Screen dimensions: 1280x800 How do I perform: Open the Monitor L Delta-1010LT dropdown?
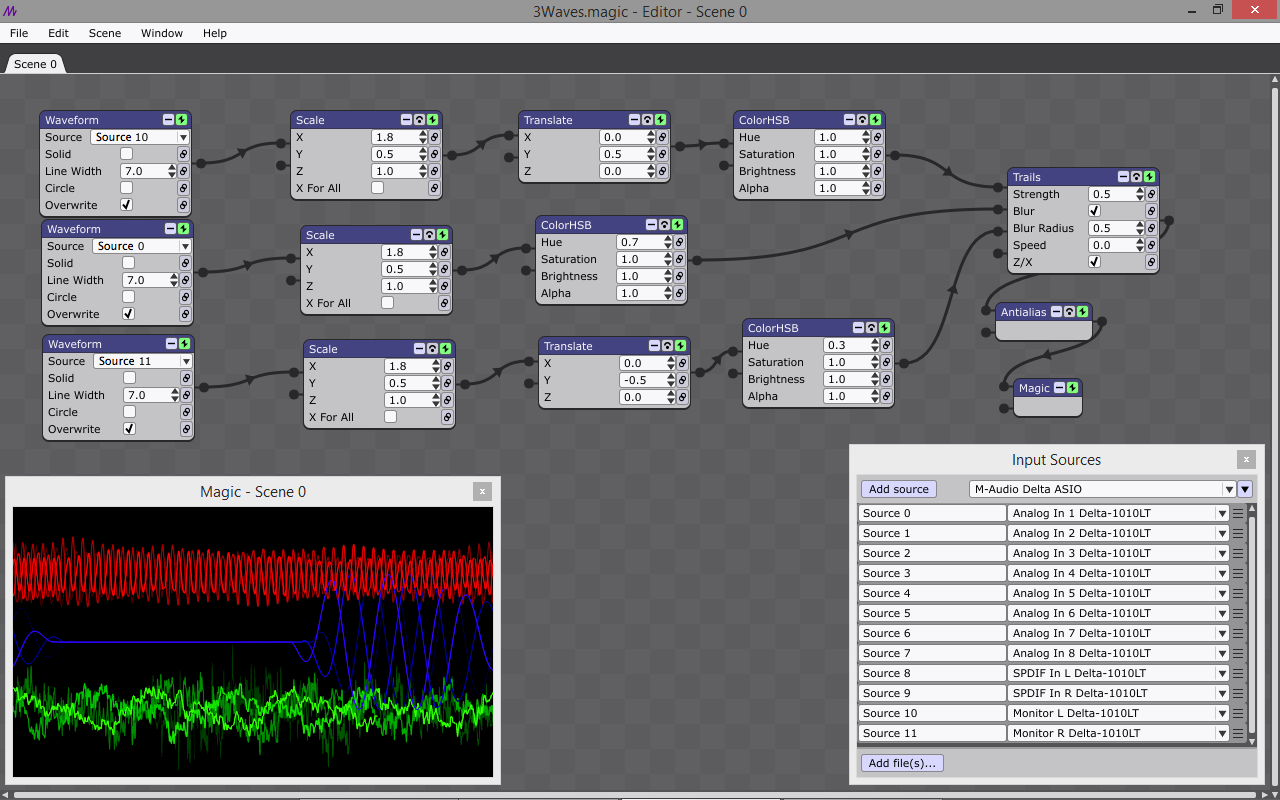(x=1118, y=713)
